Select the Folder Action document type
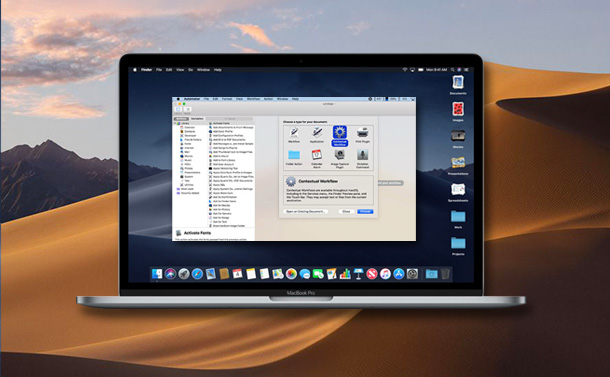610x377 pixels. (294, 158)
